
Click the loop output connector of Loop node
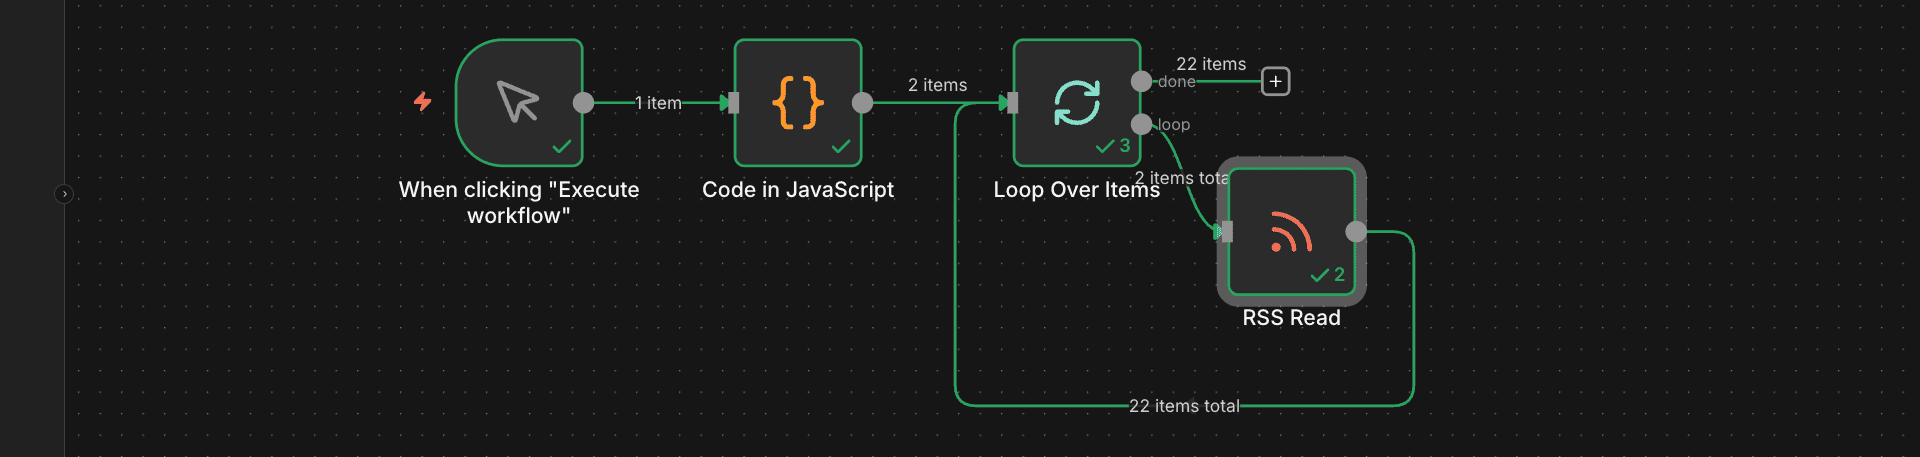[x=1141, y=124]
